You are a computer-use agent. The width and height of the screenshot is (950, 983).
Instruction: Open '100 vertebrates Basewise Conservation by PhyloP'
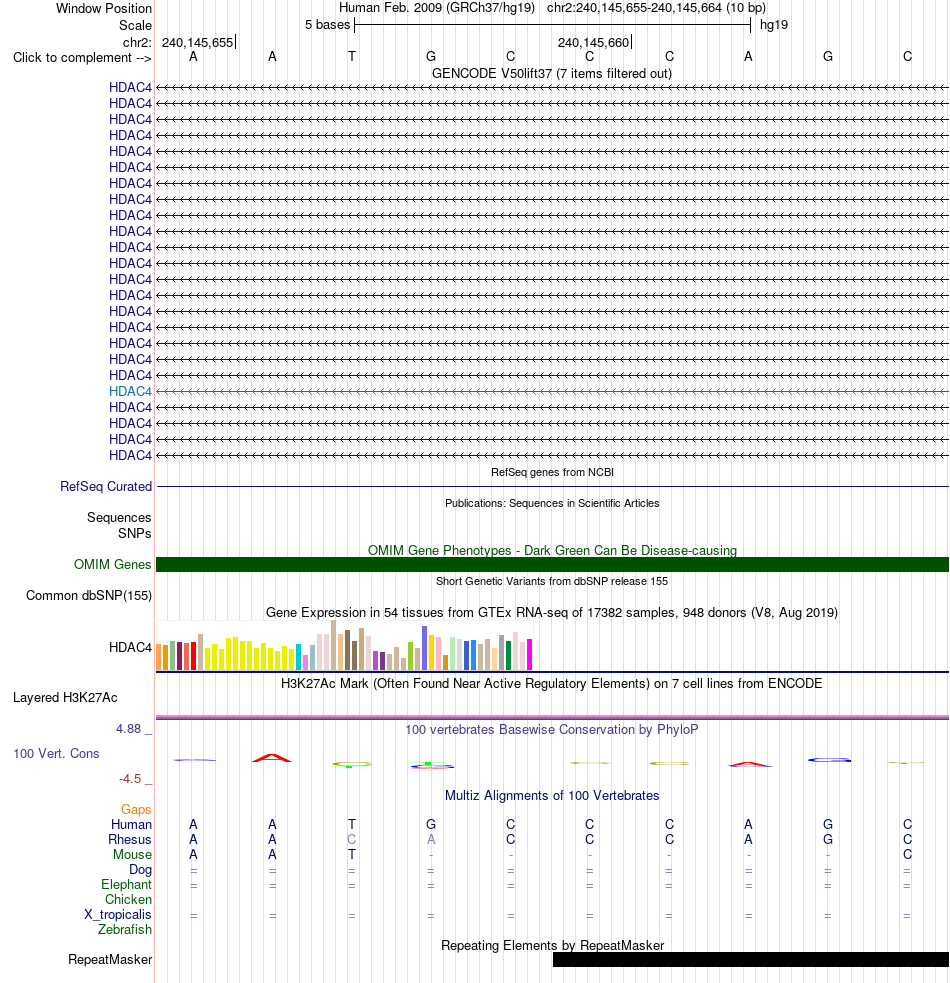pos(552,730)
